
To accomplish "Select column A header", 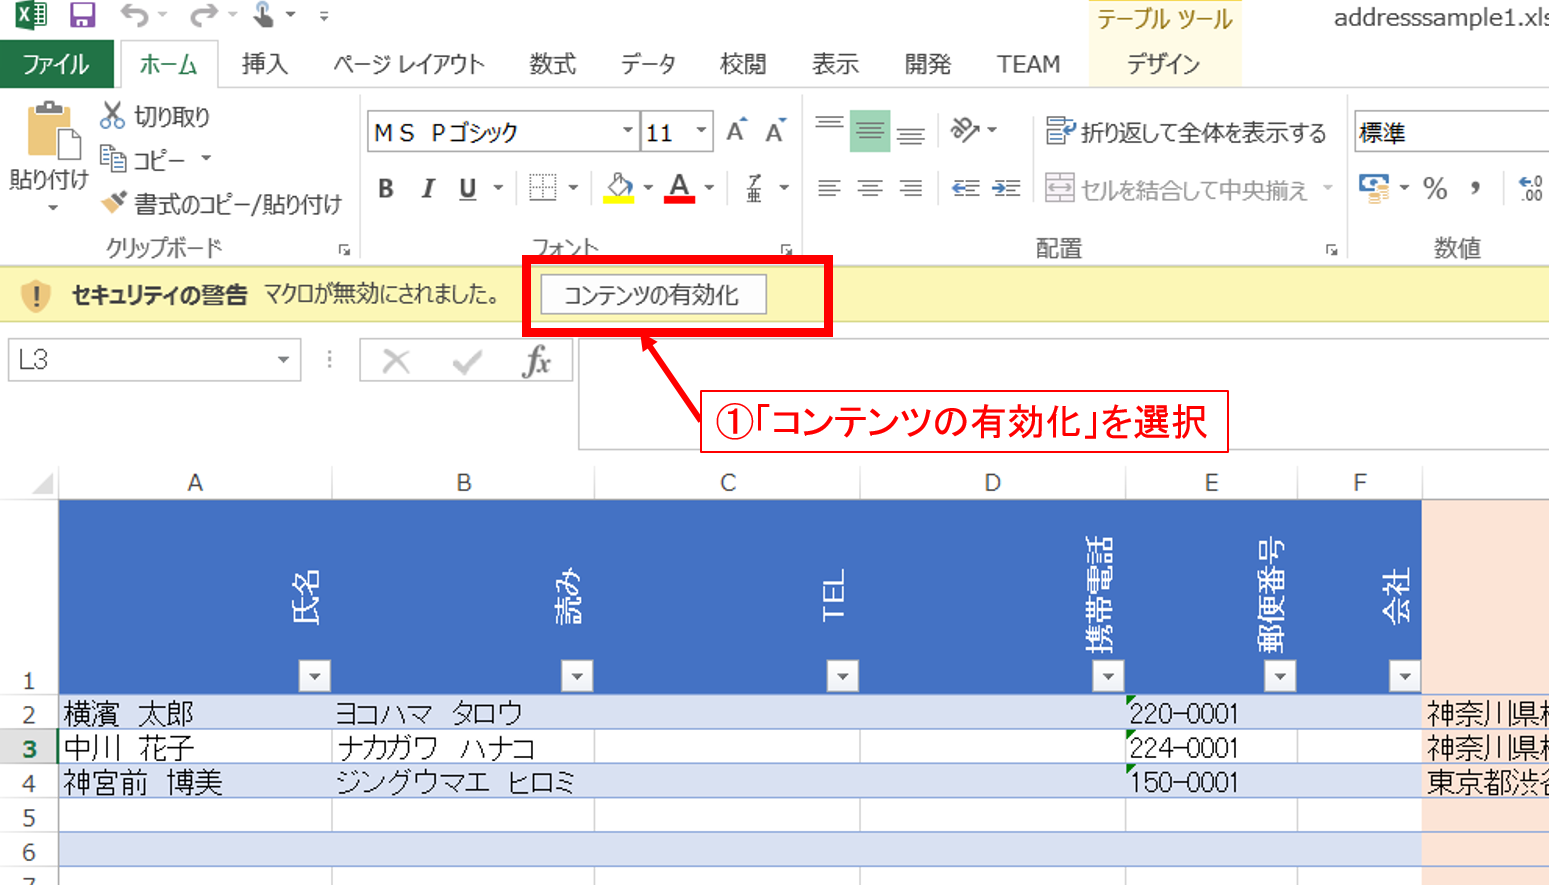I will (x=195, y=483).
